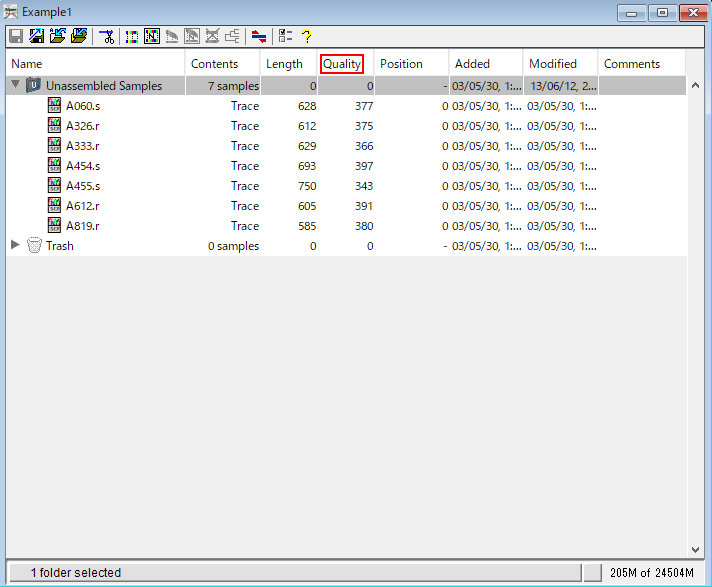Click the scrollbar down arrow
712x587 pixels.
pos(695,549)
